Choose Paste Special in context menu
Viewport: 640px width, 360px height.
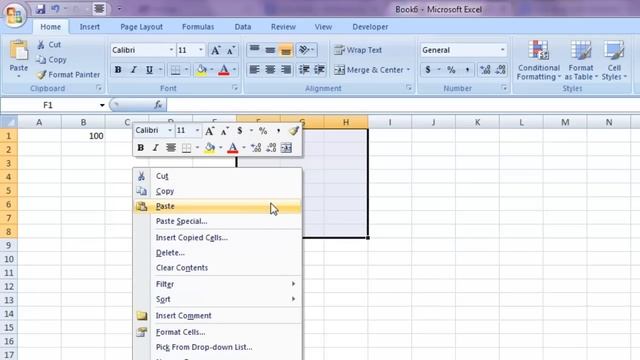pos(218,221)
